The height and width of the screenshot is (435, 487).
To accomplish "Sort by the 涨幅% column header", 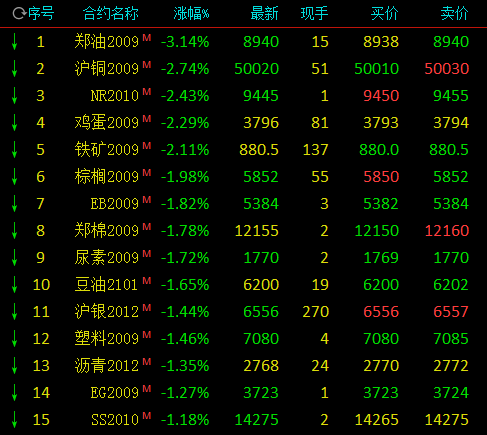I will (x=191, y=14).
